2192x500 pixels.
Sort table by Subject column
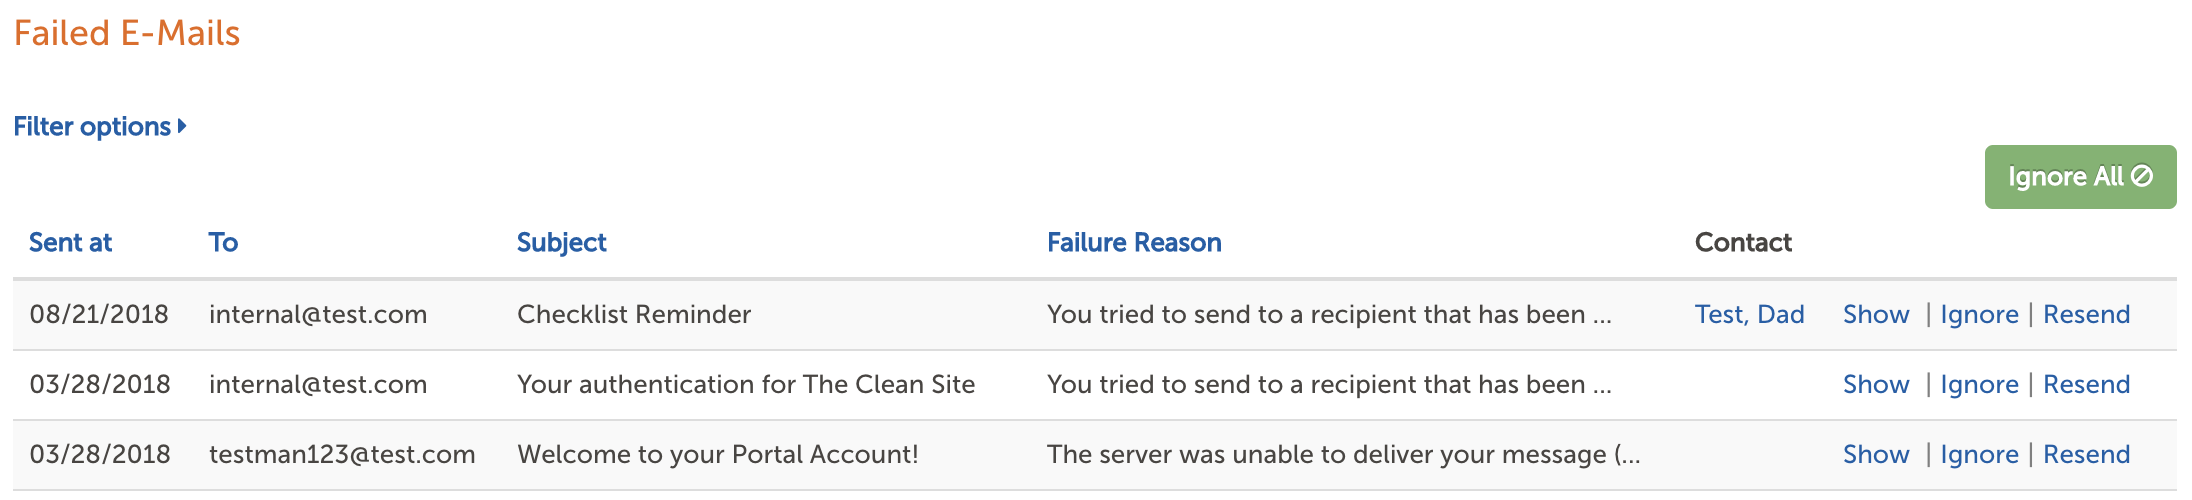pyautogui.click(x=561, y=243)
